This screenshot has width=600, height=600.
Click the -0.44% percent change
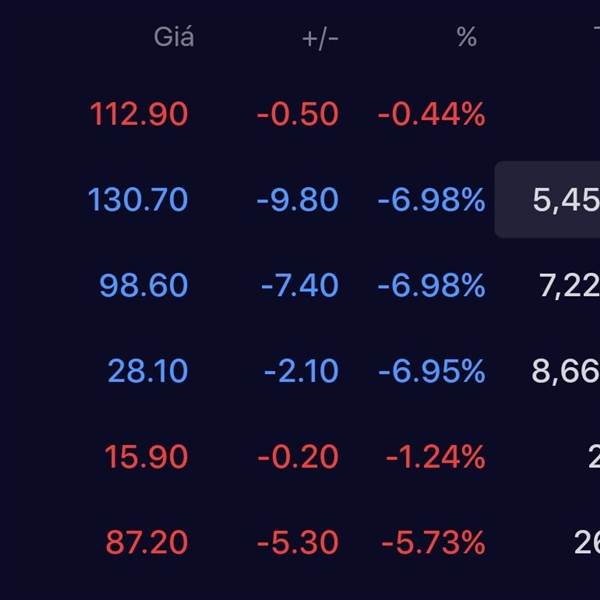(431, 114)
